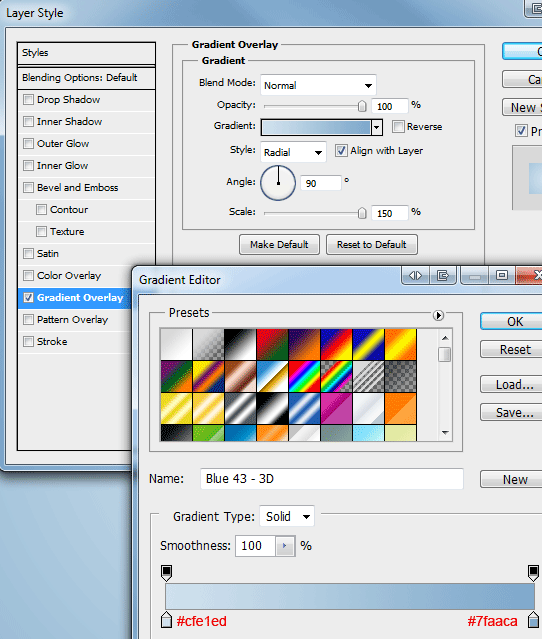Click the Reset to Default button
The width and height of the screenshot is (542, 639).
(x=372, y=245)
